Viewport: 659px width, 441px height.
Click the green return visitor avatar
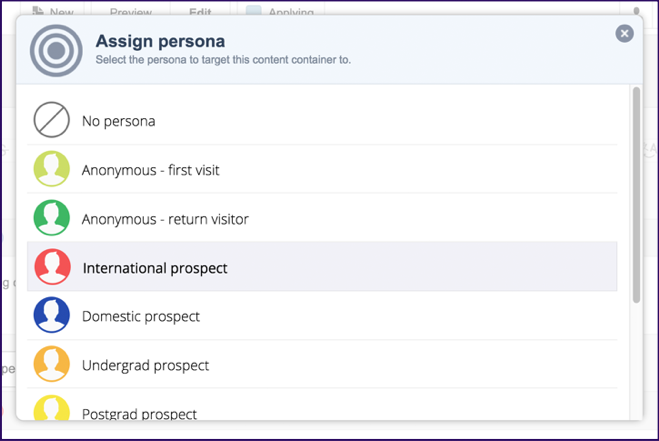pos(51,217)
